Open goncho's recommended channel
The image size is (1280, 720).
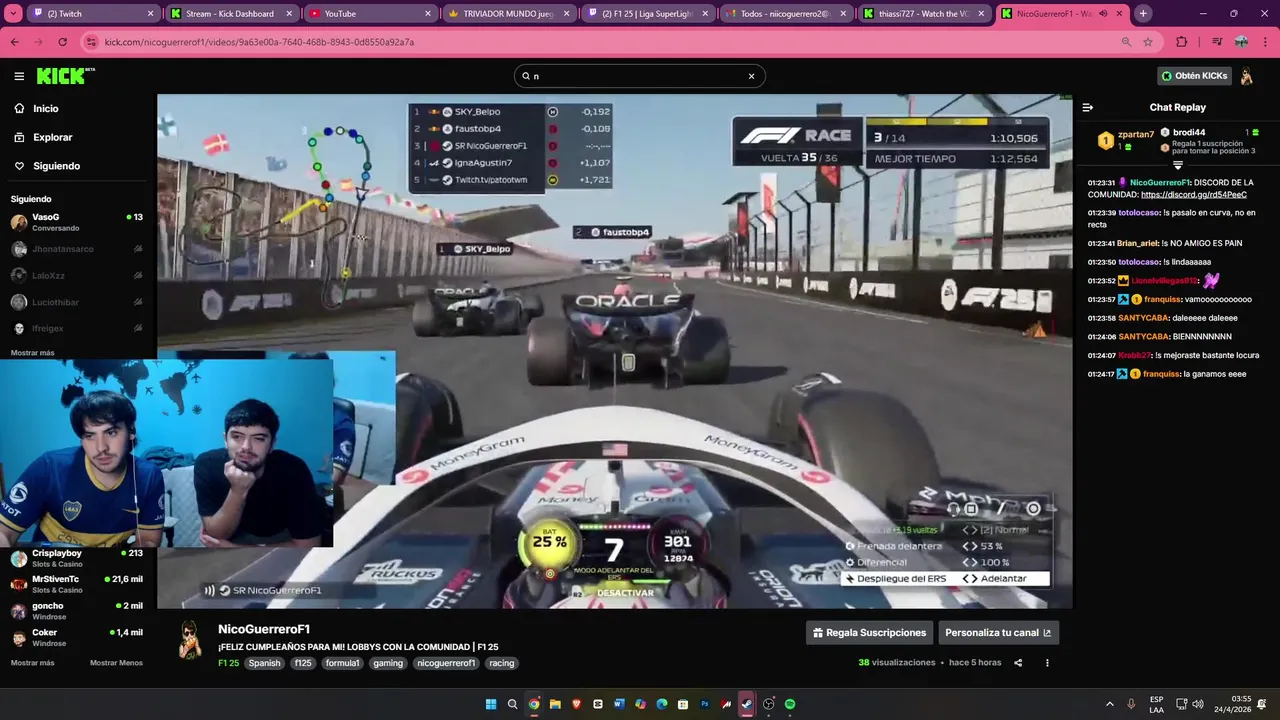(76, 610)
